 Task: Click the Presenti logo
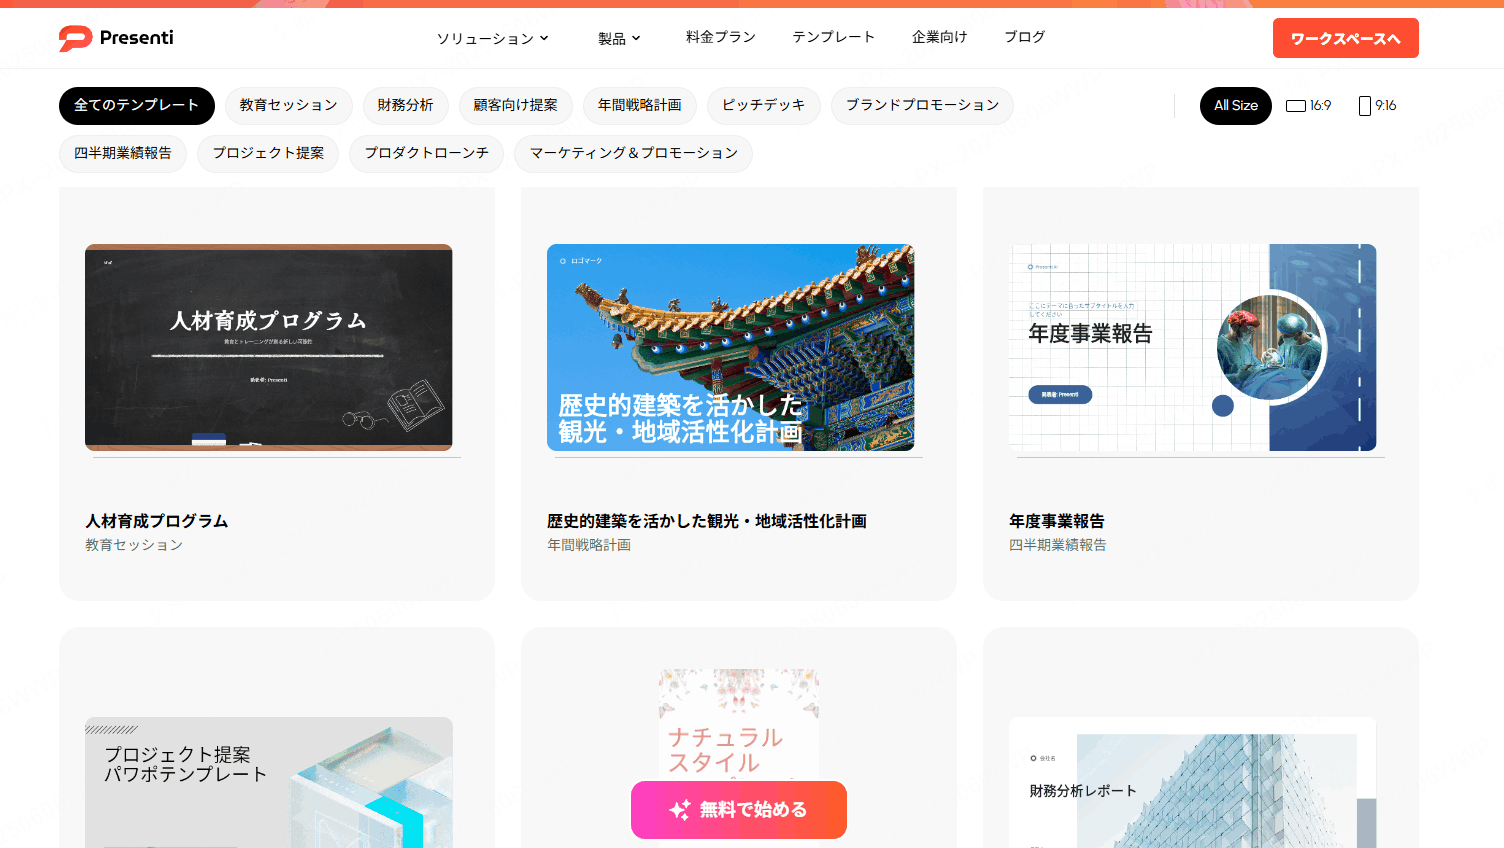tap(116, 38)
